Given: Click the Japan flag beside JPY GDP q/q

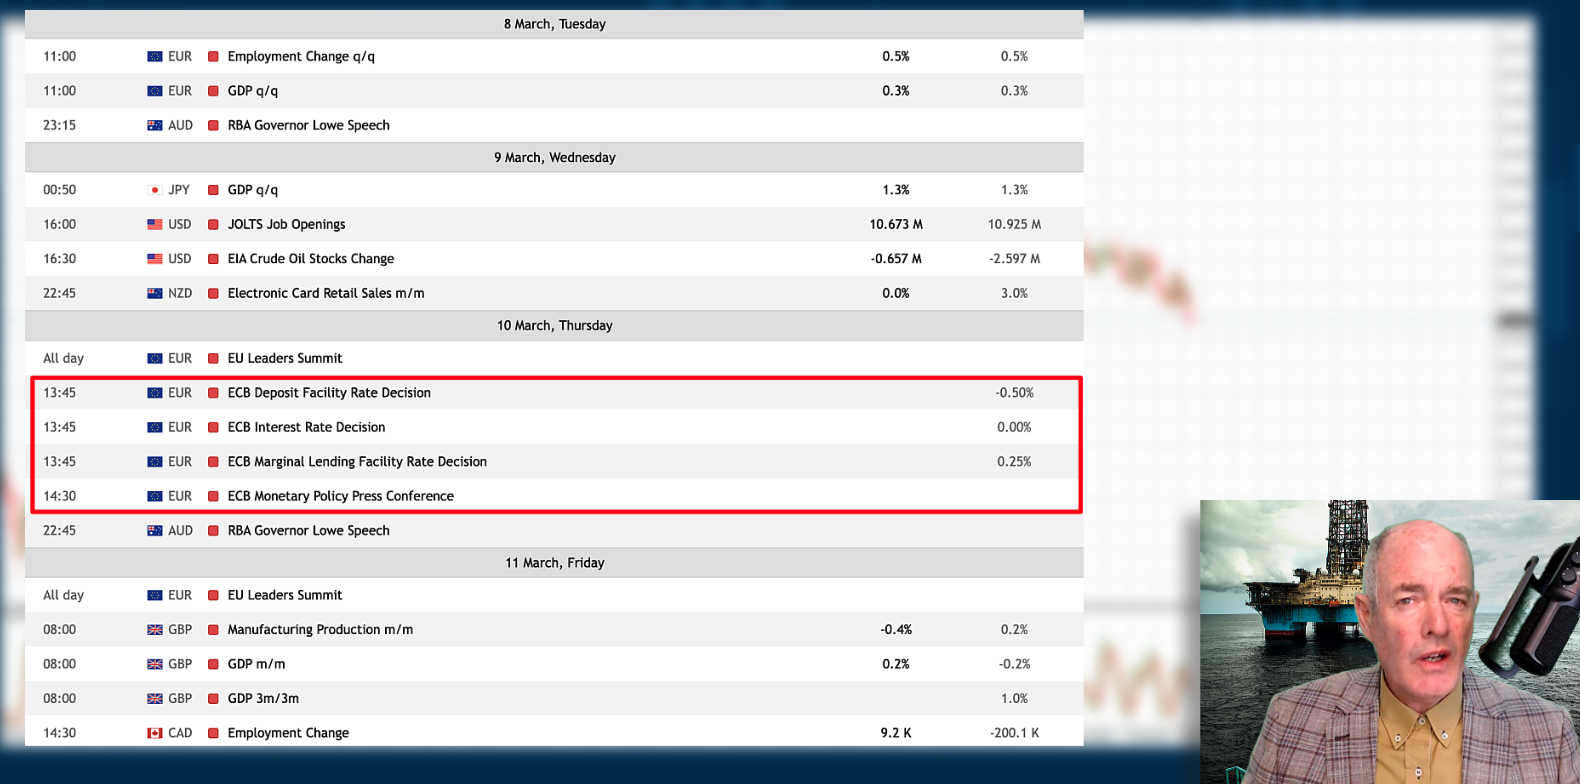Looking at the screenshot, I should 155,190.
